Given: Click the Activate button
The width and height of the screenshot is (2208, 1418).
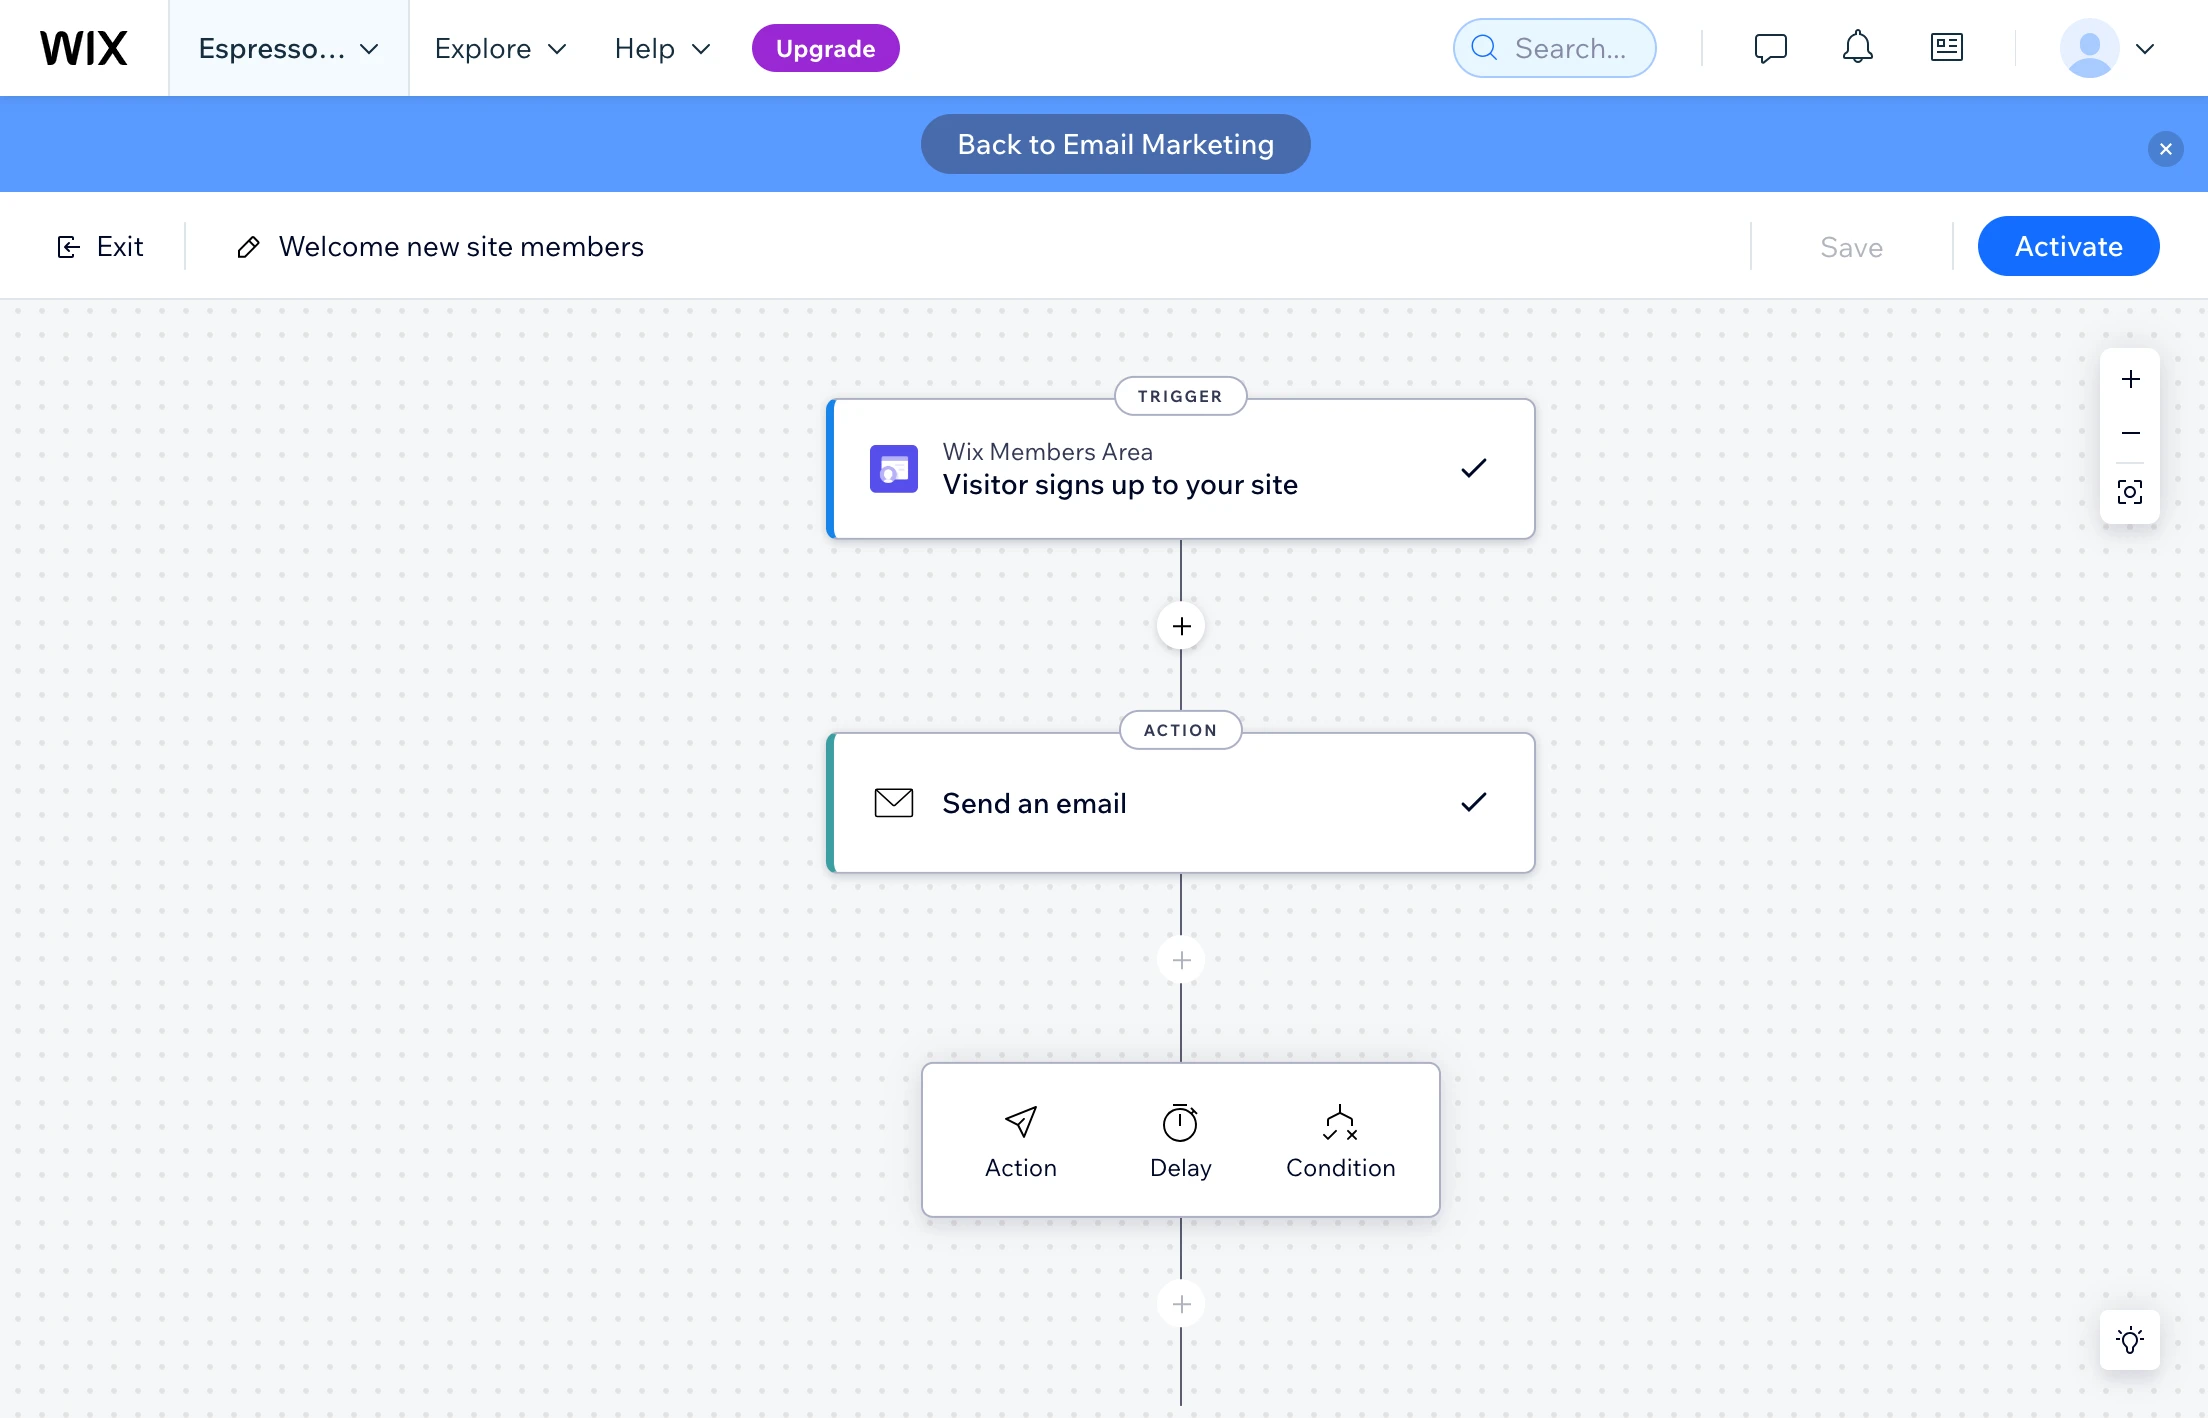Looking at the screenshot, I should coord(2068,246).
